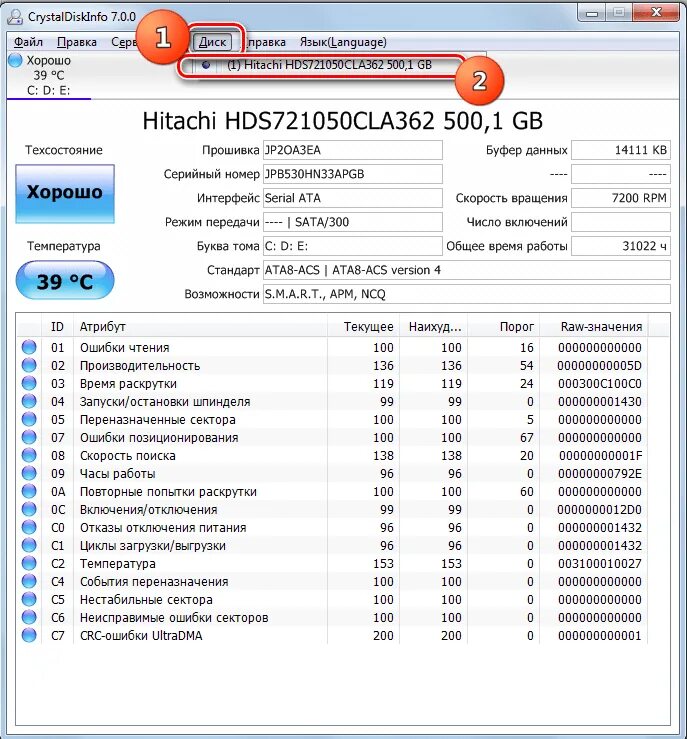Viewport: 687px width, 739px height.
Task: Open the Диск menu
Action: (212, 42)
